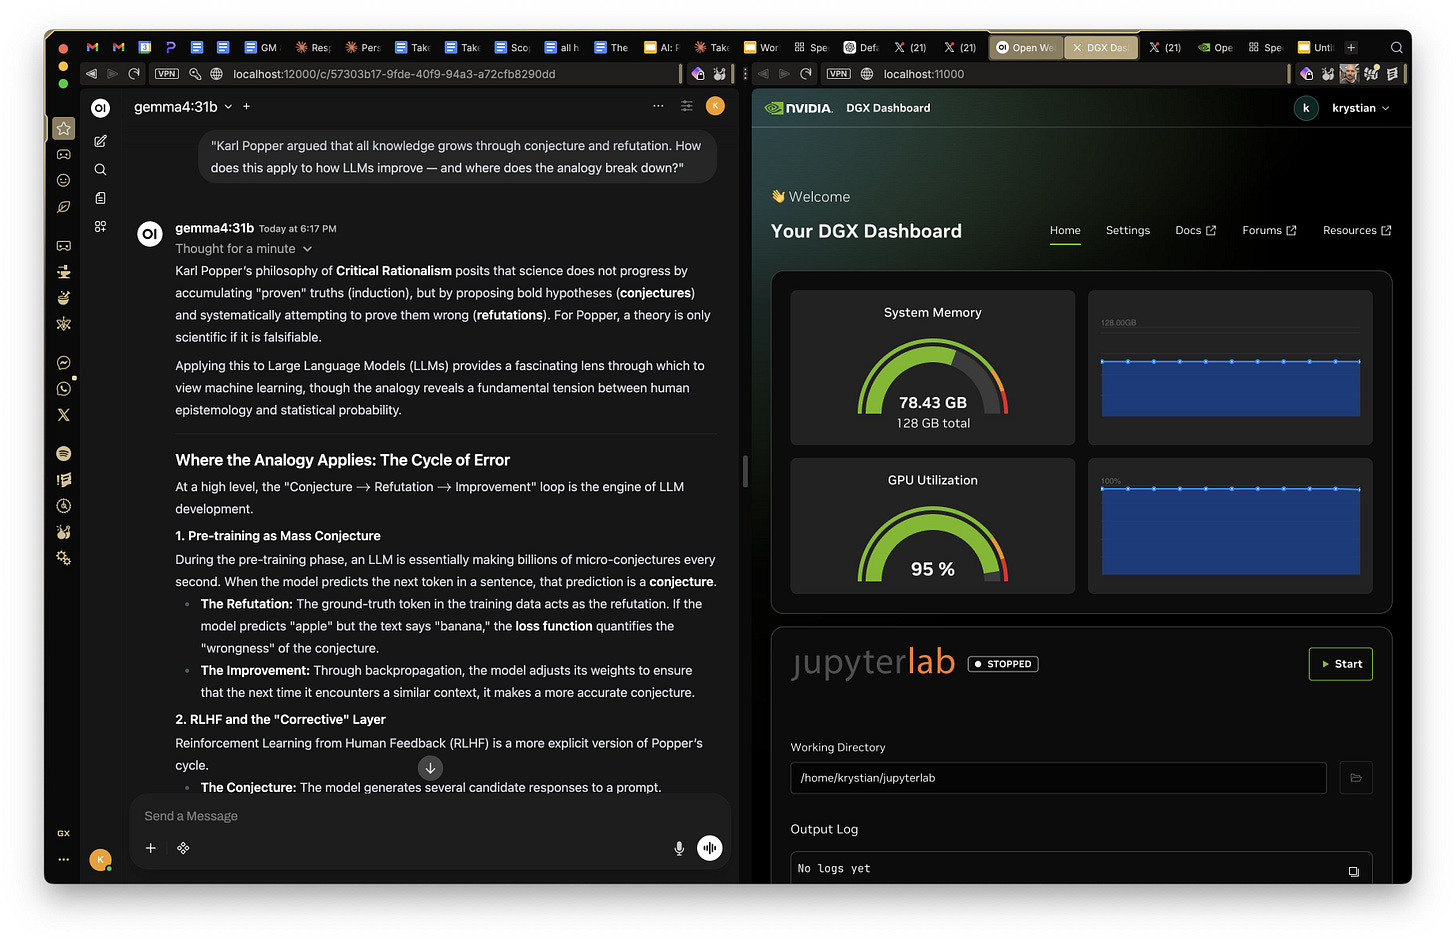This screenshot has height=942, width=1456.
Task: Open the first Gmail pinned tab
Action: (92, 47)
